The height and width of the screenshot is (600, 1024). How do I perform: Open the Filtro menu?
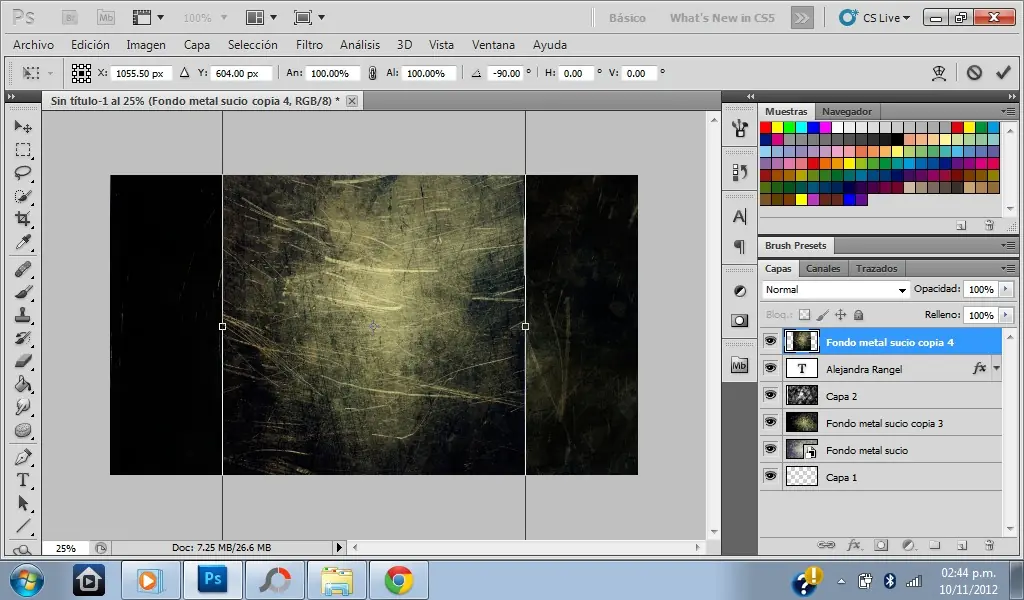coord(309,45)
